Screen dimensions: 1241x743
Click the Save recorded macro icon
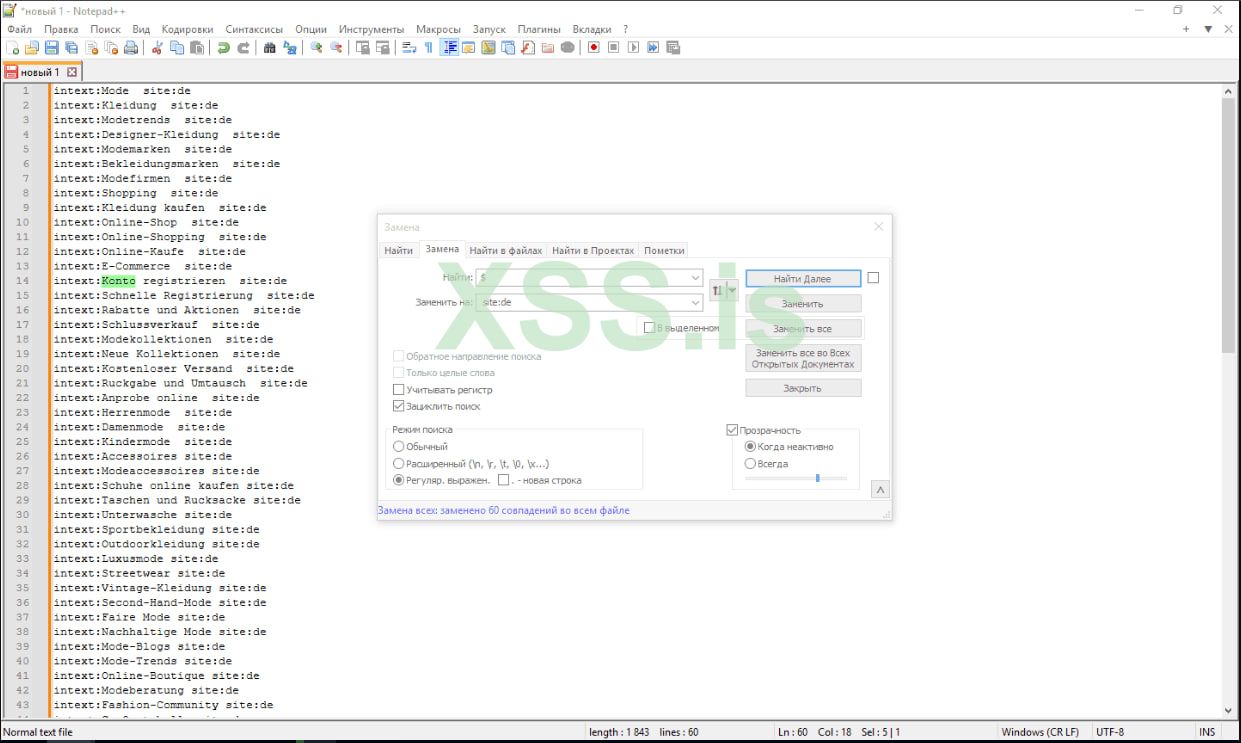tap(673, 47)
